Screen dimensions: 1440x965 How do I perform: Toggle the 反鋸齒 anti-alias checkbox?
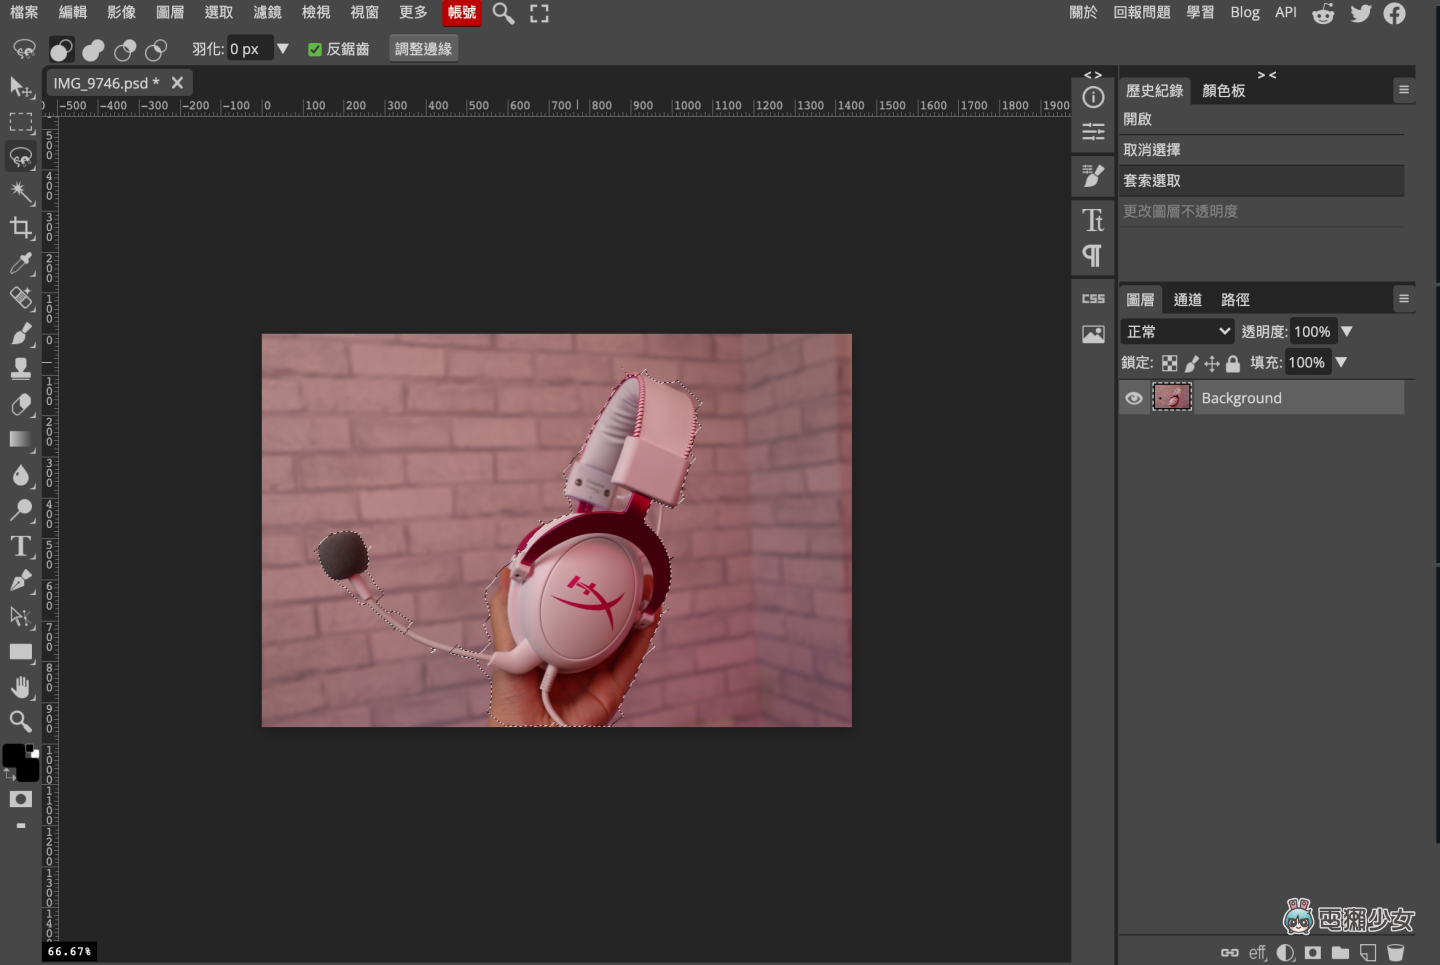point(315,49)
